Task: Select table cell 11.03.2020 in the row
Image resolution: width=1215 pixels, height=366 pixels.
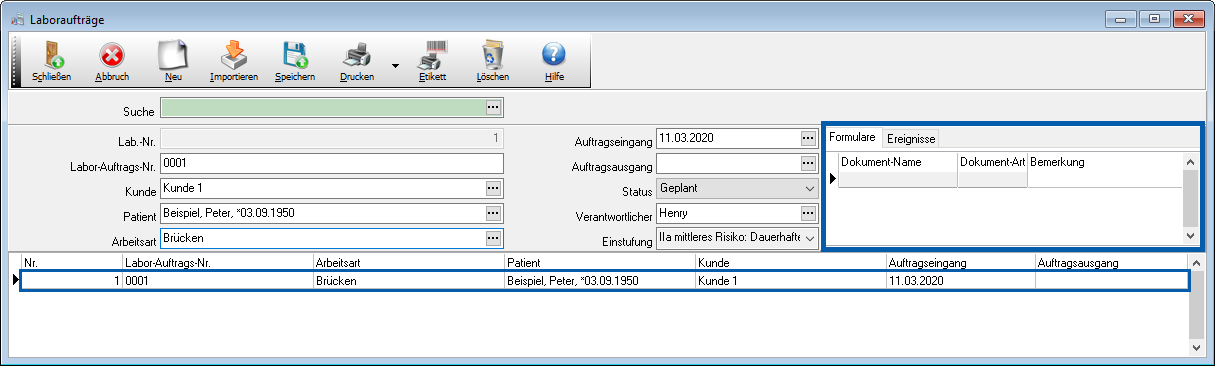Action: tap(960, 281)
